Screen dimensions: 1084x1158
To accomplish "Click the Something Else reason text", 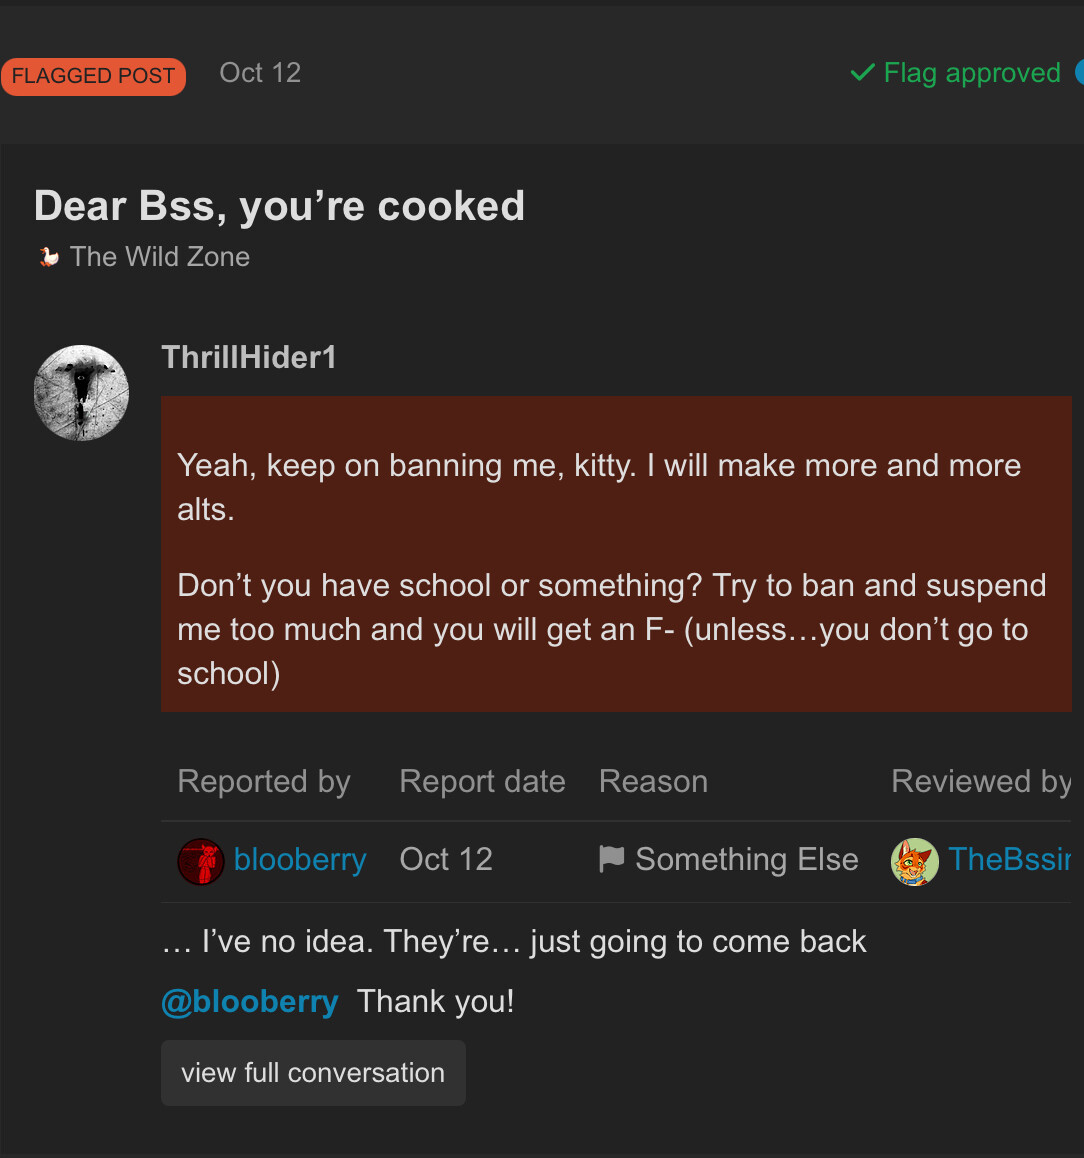I will click(x=747, y=860).
